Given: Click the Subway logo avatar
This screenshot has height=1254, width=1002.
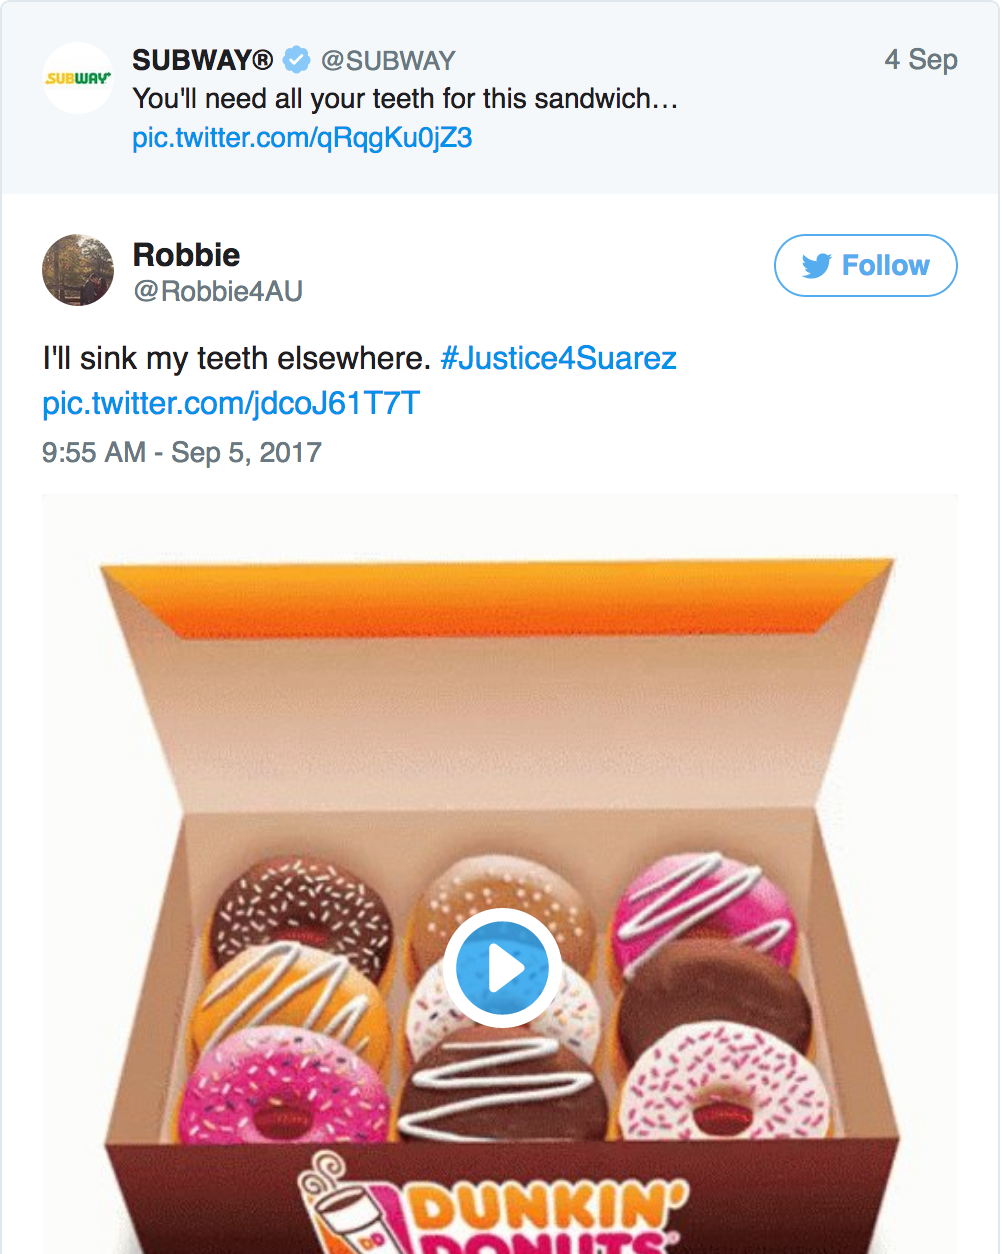Looking at the screenshot, I should tap(77, 78).
